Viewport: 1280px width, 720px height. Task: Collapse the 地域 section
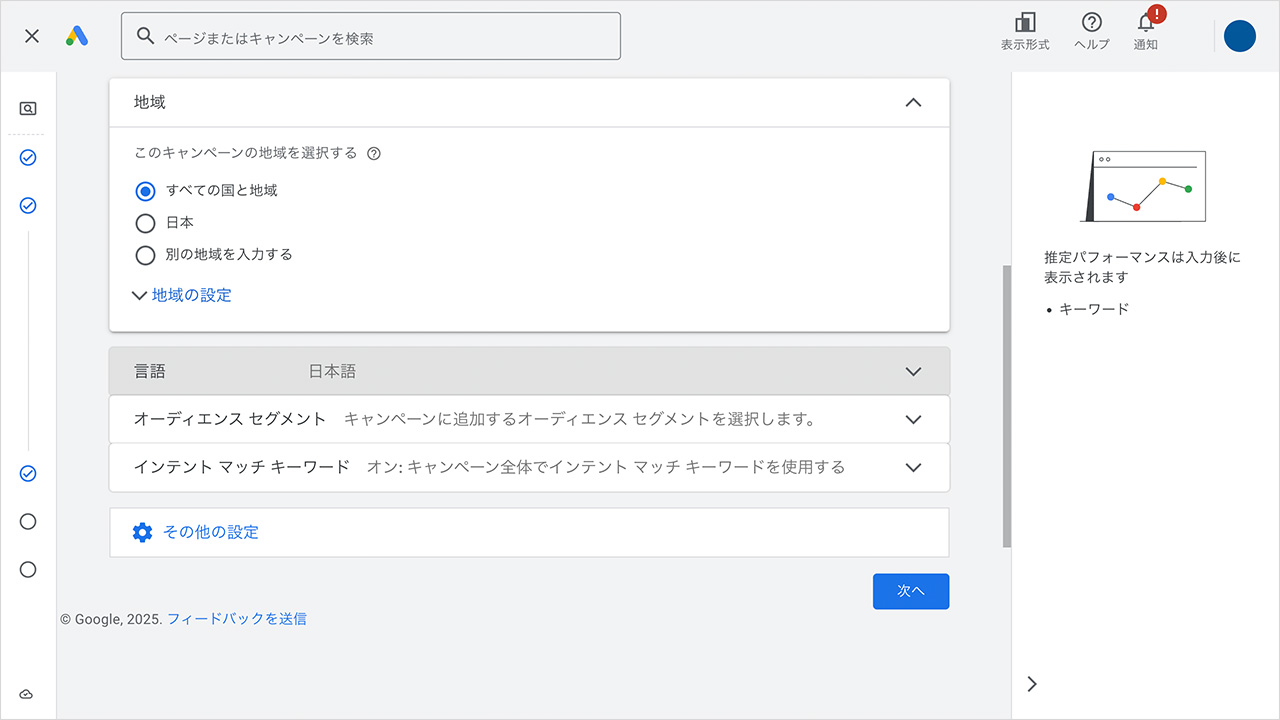[x=912, y=102]
